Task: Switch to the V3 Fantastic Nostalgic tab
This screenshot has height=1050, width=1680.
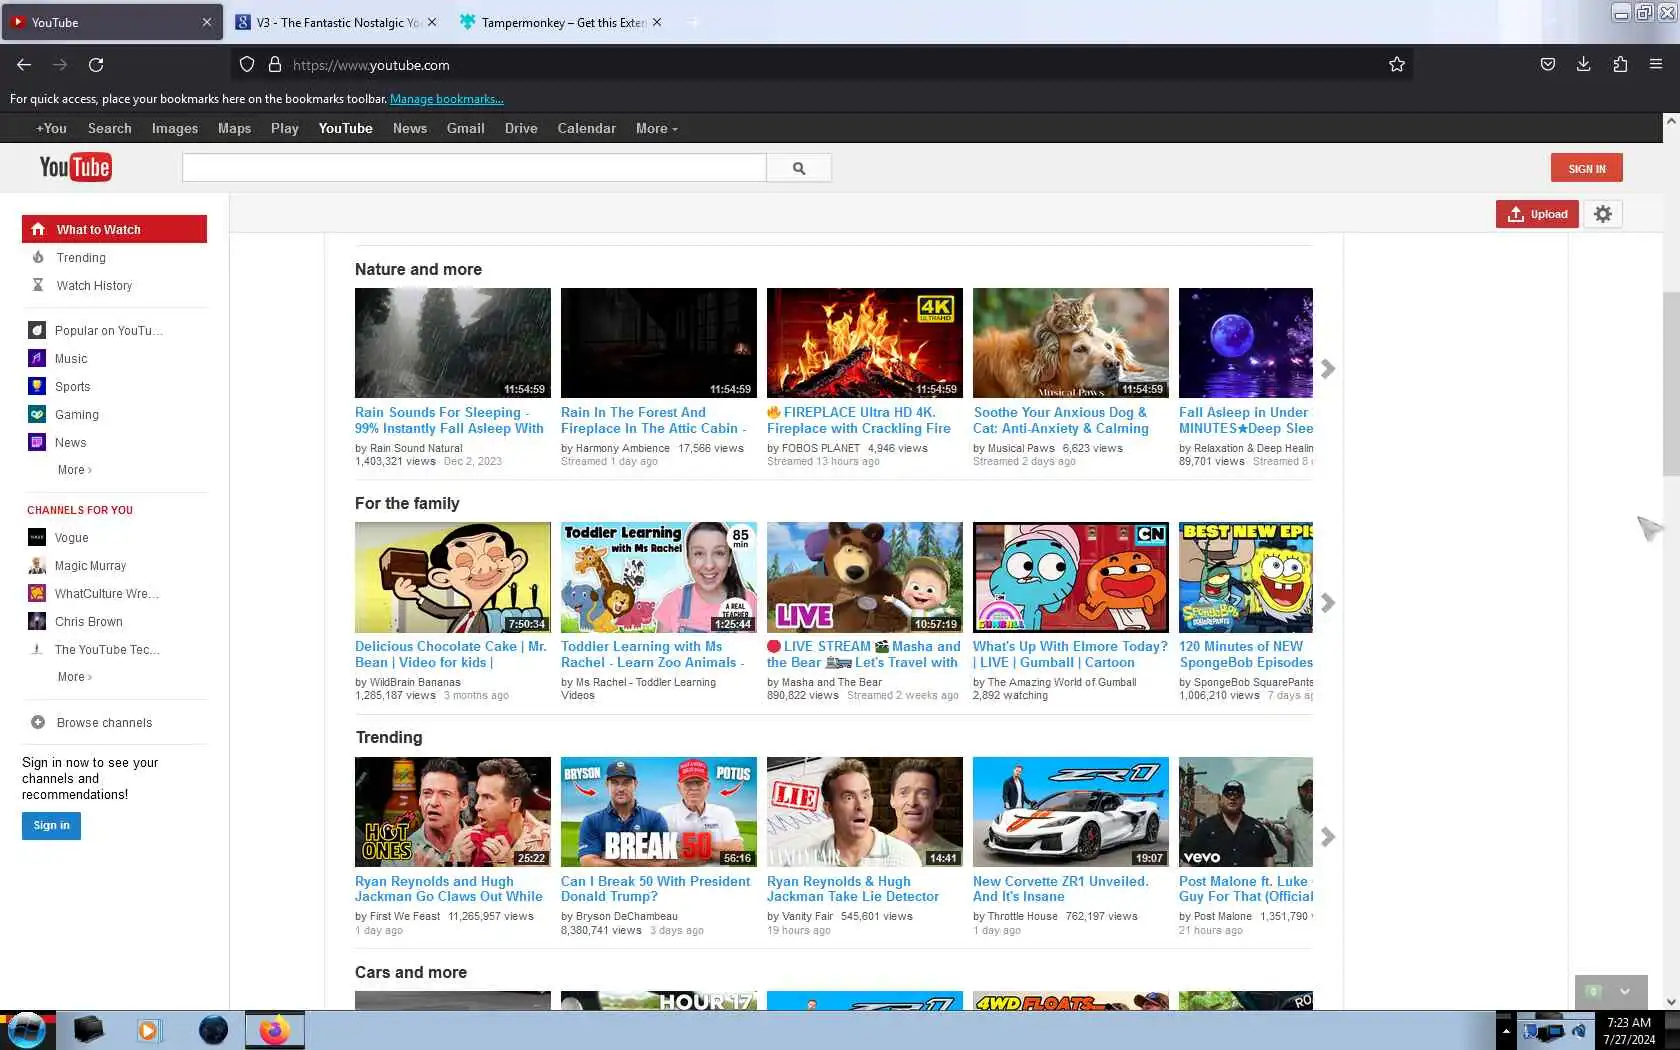Action: point(337,22)
